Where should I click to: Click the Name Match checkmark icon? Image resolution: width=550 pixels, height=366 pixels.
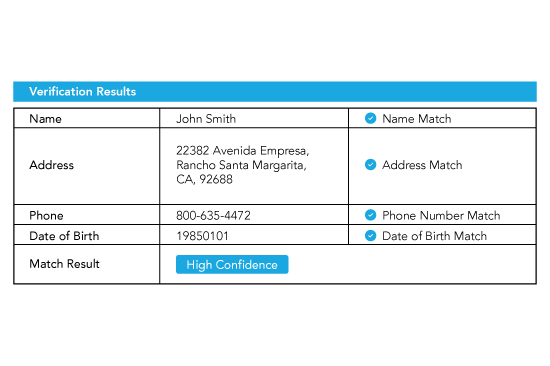[370, 119]
